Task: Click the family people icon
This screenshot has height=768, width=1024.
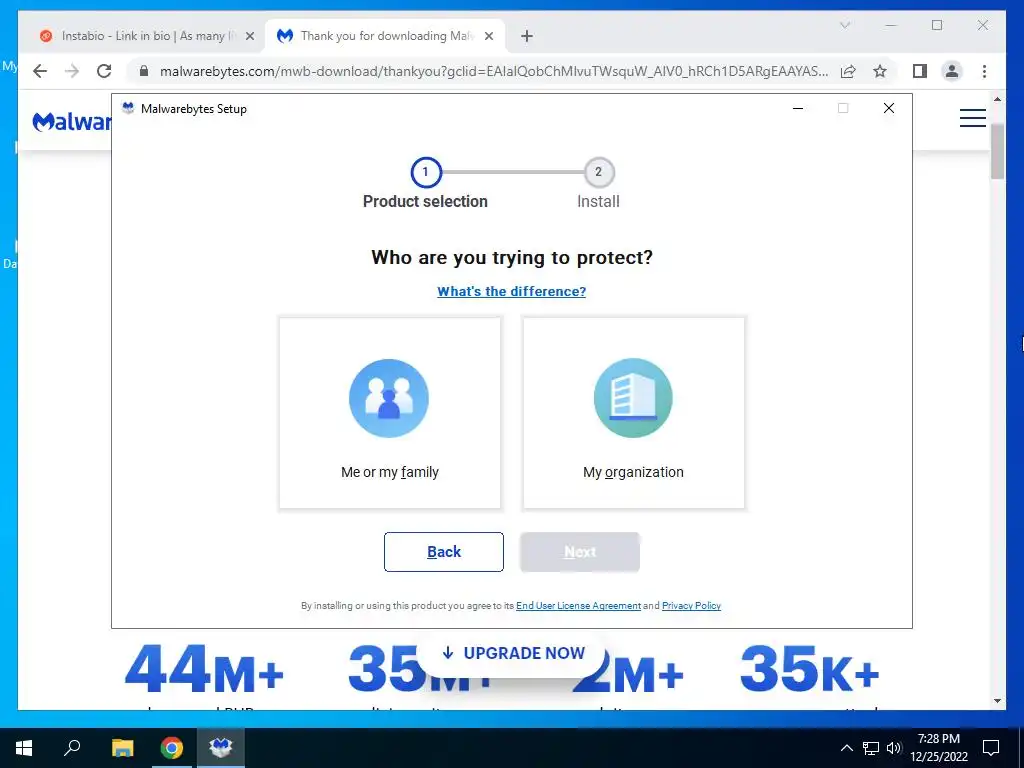Action: (389, 398)
